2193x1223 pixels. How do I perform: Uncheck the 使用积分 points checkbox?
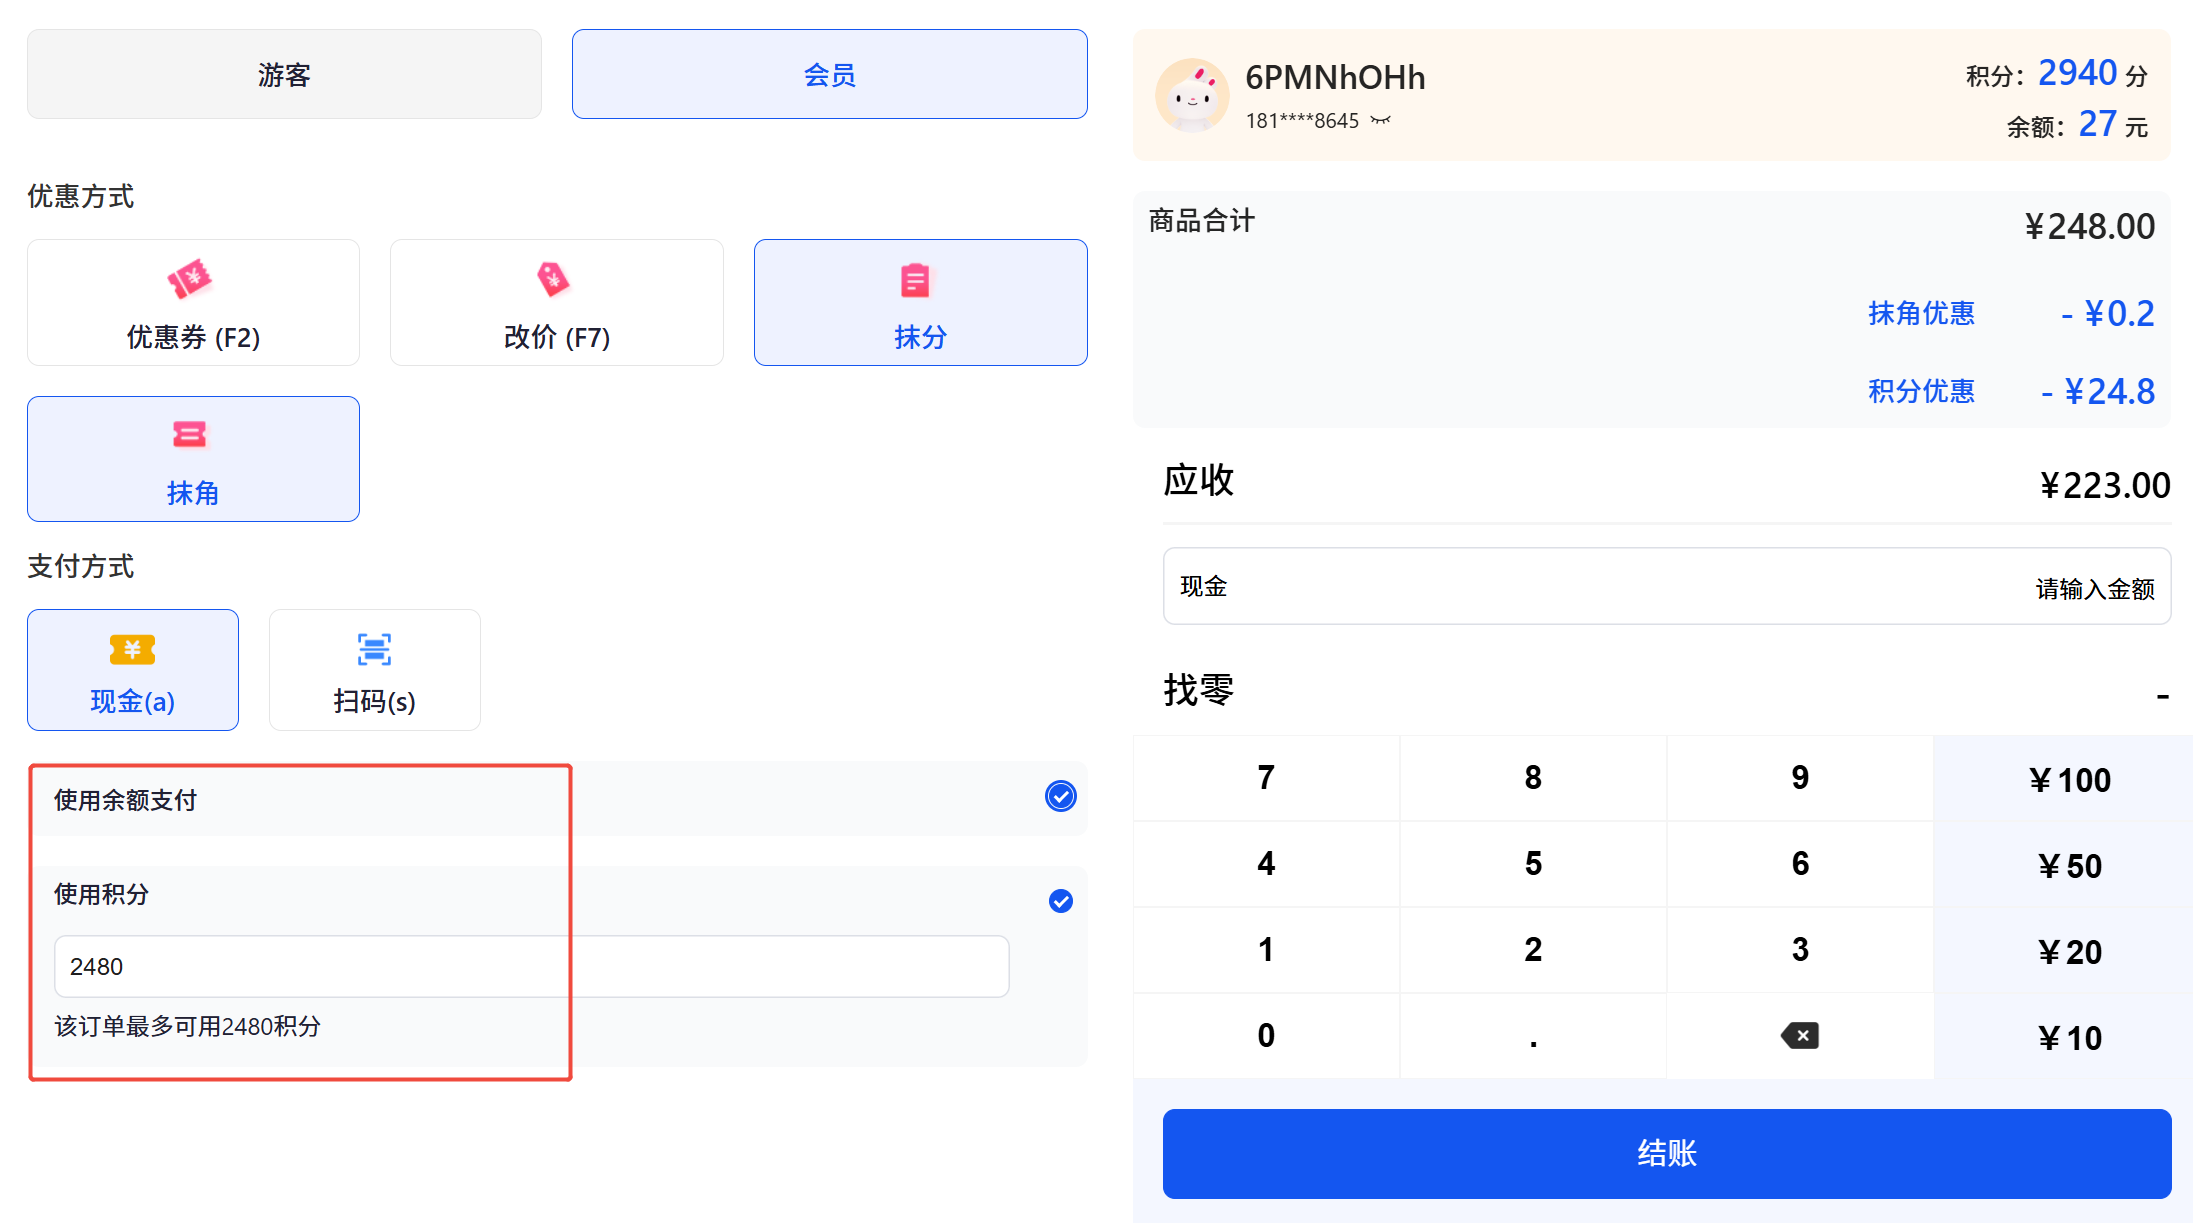[x=1060, y=901]
